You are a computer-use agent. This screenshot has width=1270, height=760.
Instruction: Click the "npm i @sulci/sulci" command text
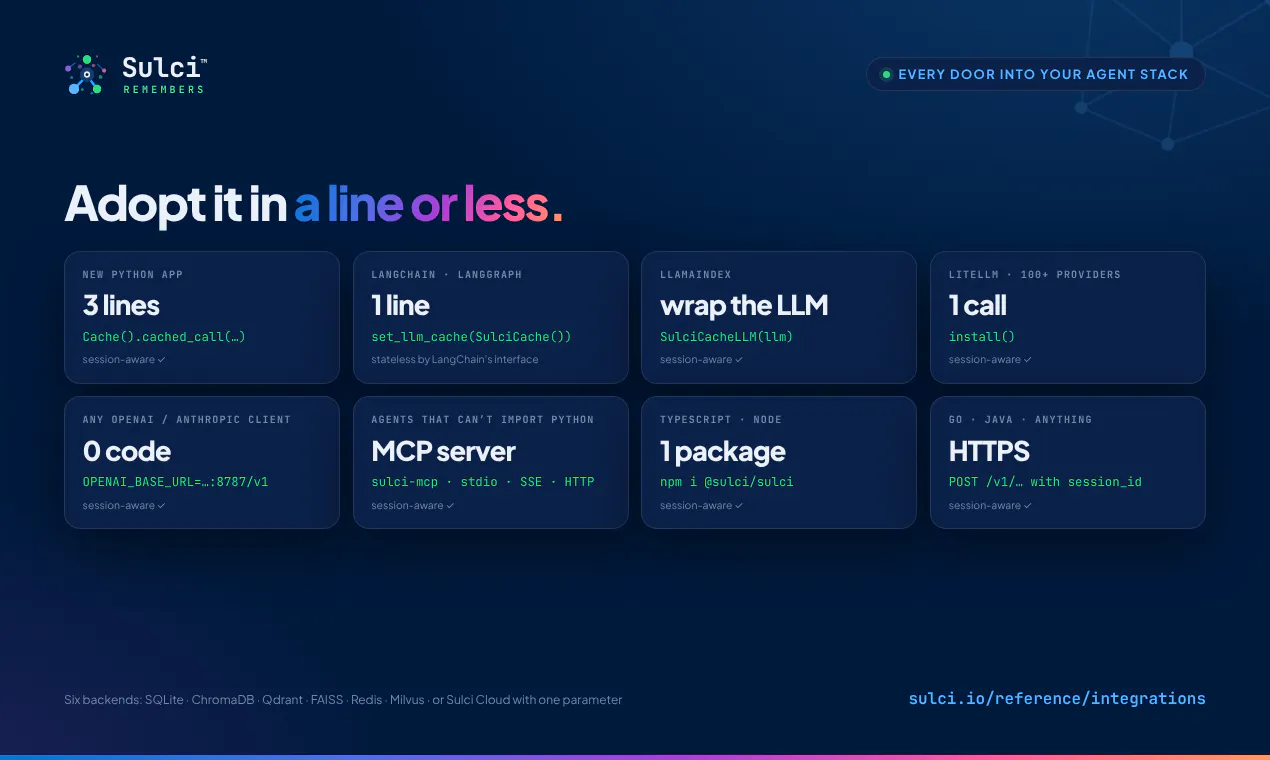coord(727,482)
